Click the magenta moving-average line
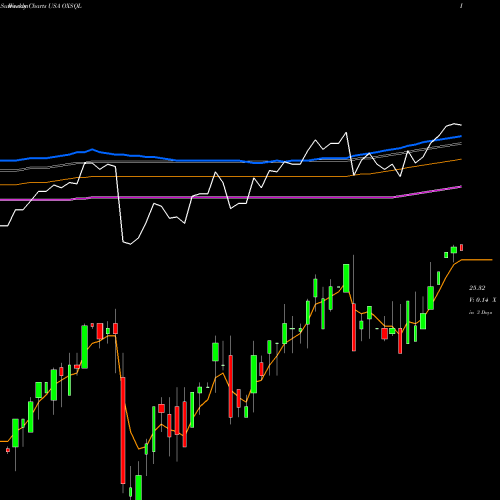Image resolution: width=500 pixels, height=500 pixels. click(231, 197)
